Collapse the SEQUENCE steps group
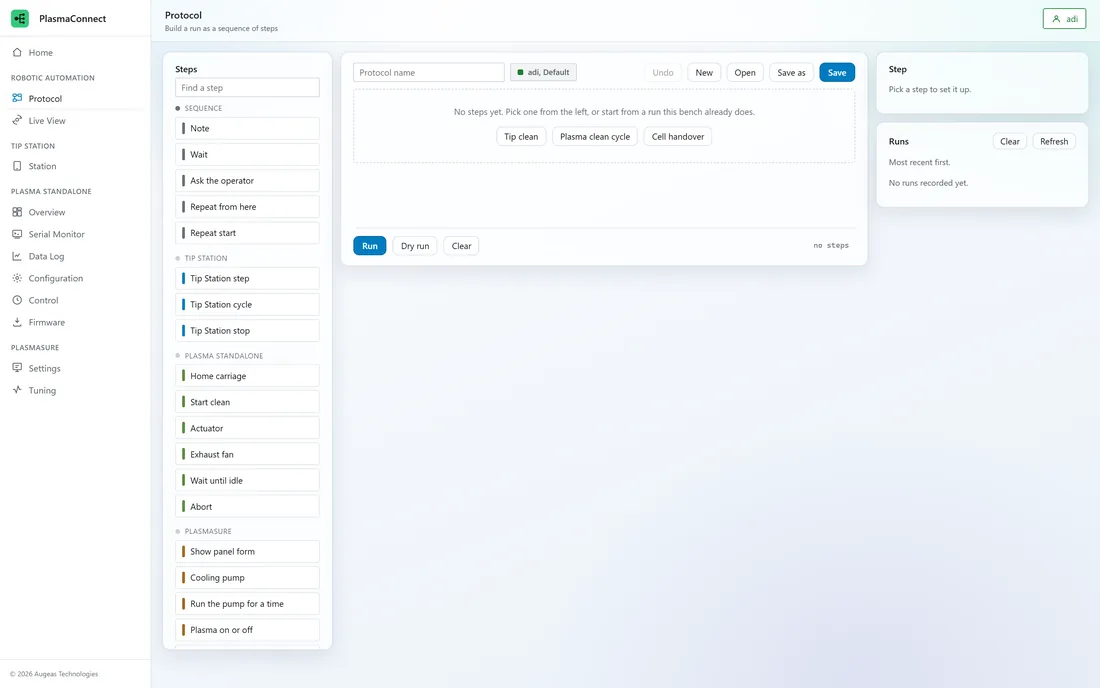Image resolution: width=1100 pixels, height=688 pixels. 199,108
